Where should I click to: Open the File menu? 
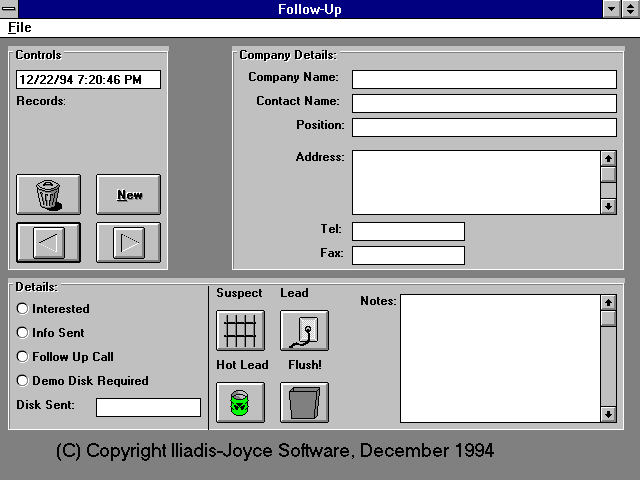[x=19, y=28]
